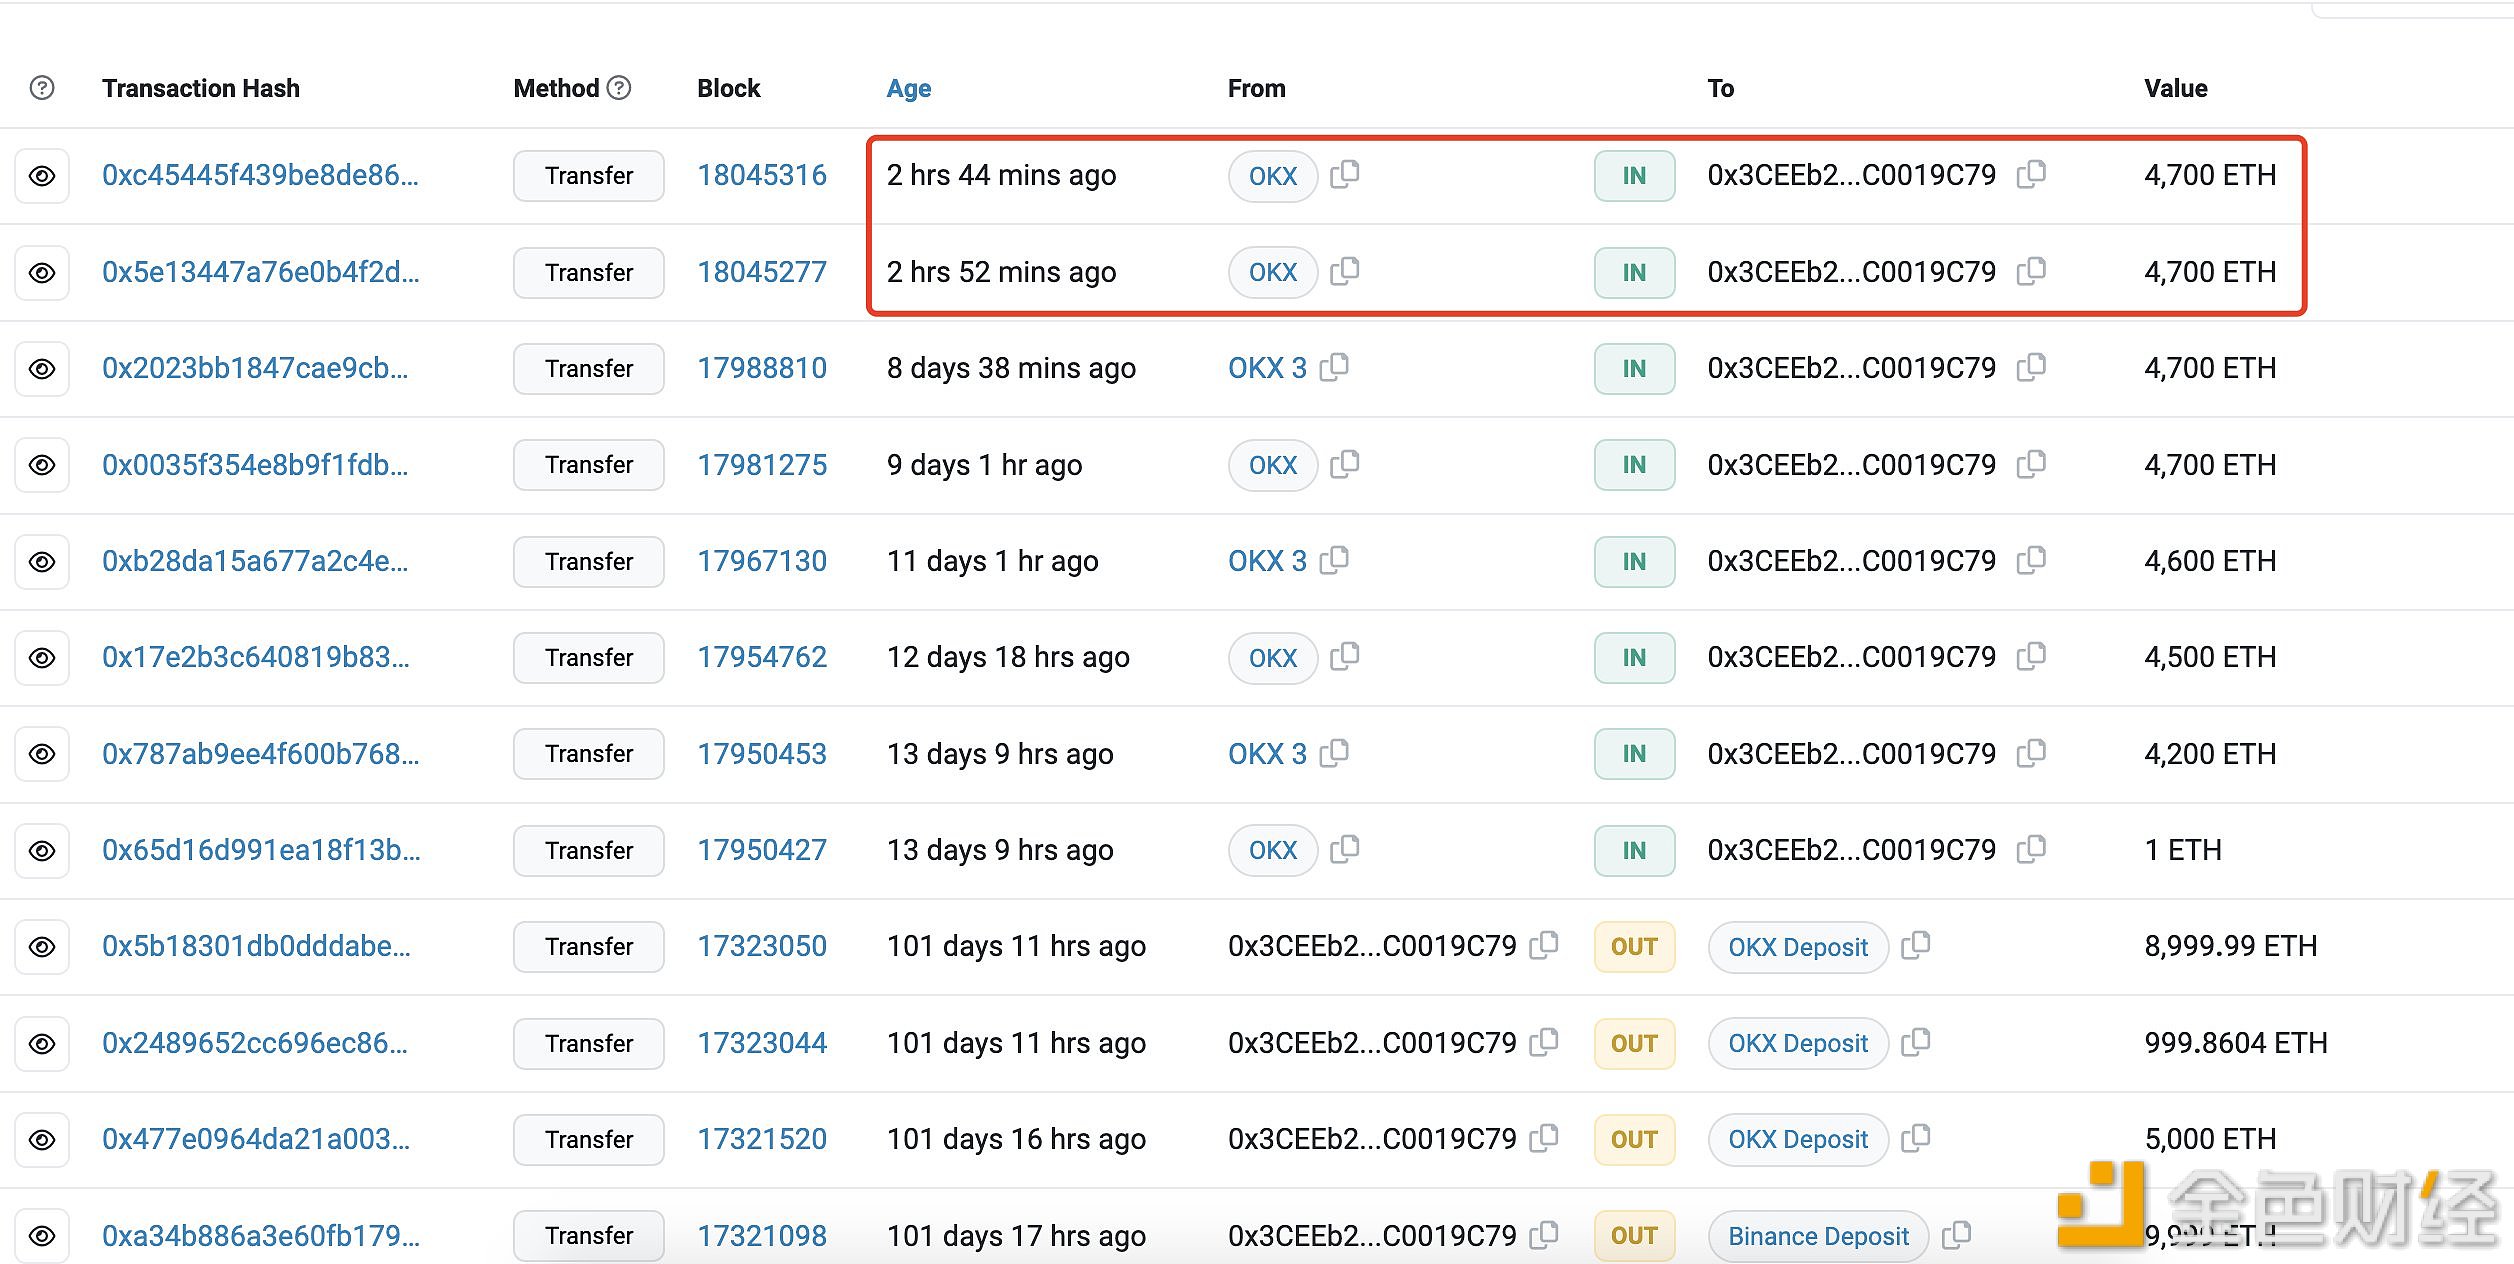This screenshot has width=2514, height=1264.
Task: Open block 17950453
Action: pyautogui.click(x=762, y=754)
